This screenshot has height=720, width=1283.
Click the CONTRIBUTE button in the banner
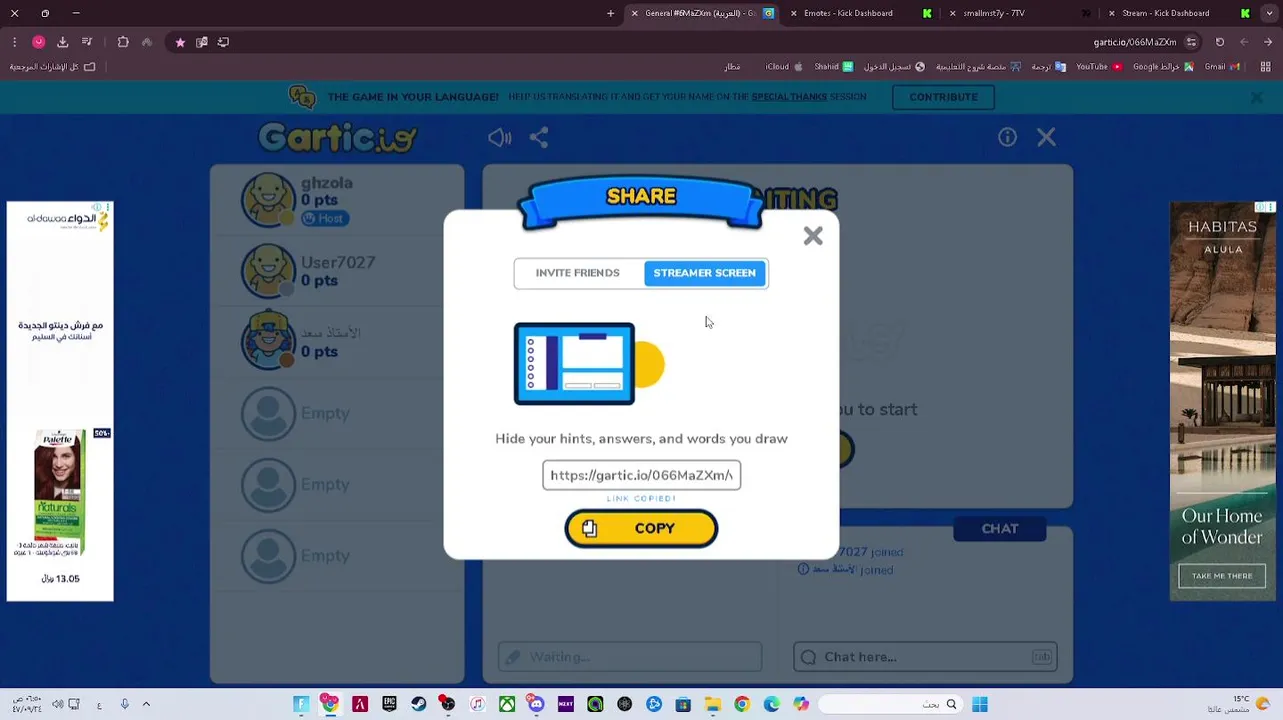point(943,97)
